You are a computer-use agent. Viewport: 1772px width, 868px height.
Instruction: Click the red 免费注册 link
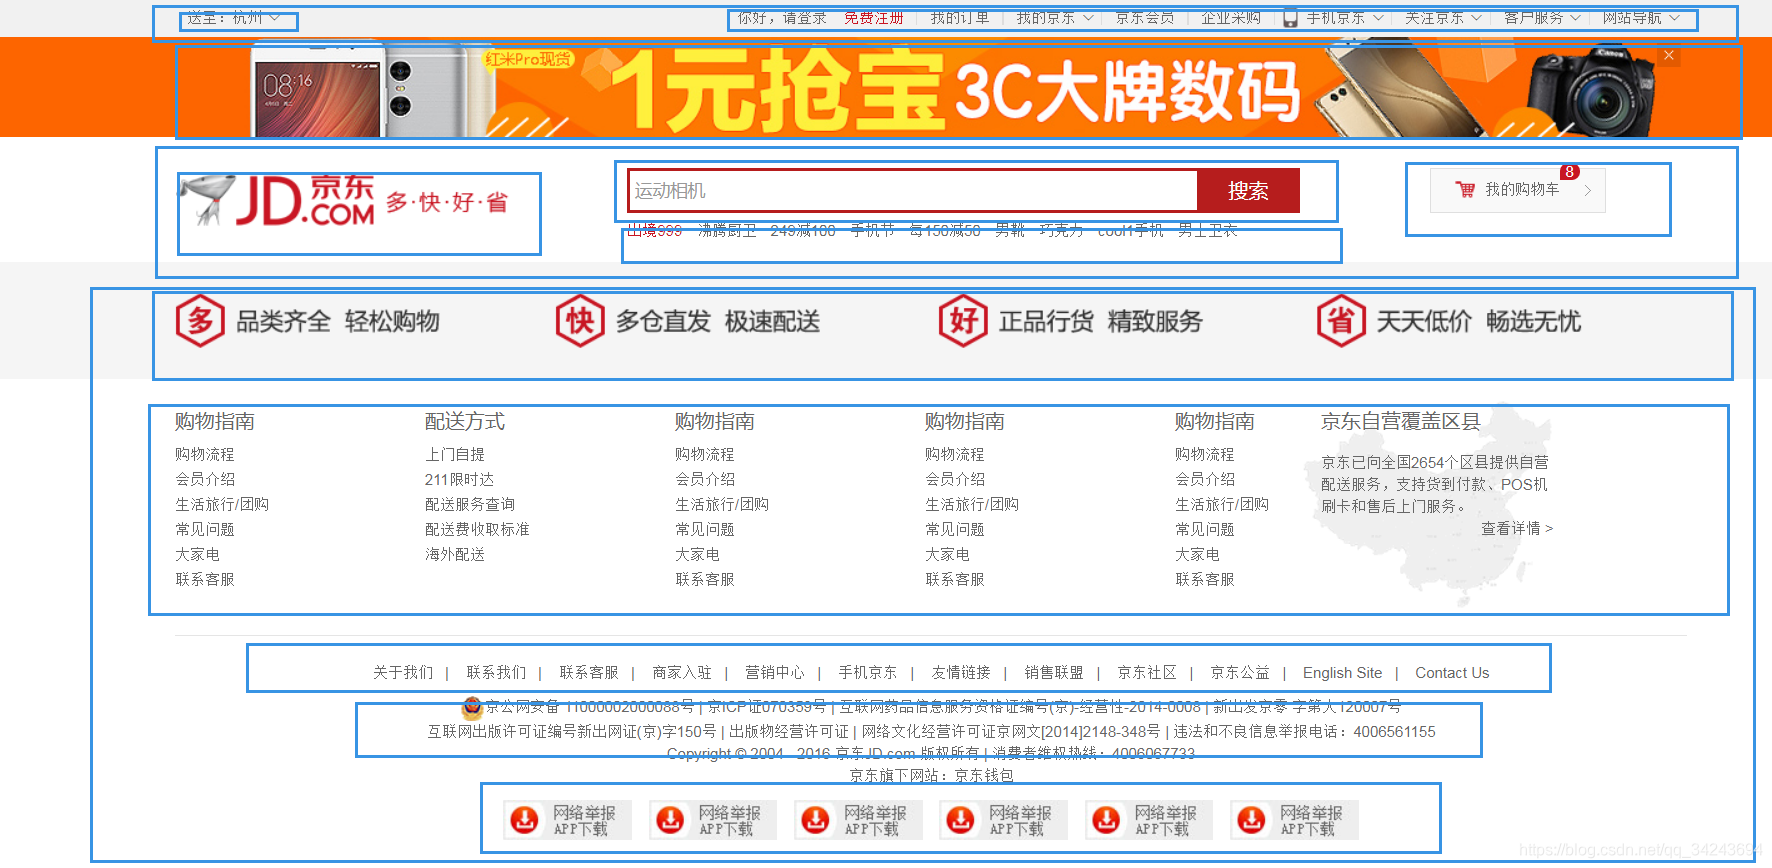point(873,18)
